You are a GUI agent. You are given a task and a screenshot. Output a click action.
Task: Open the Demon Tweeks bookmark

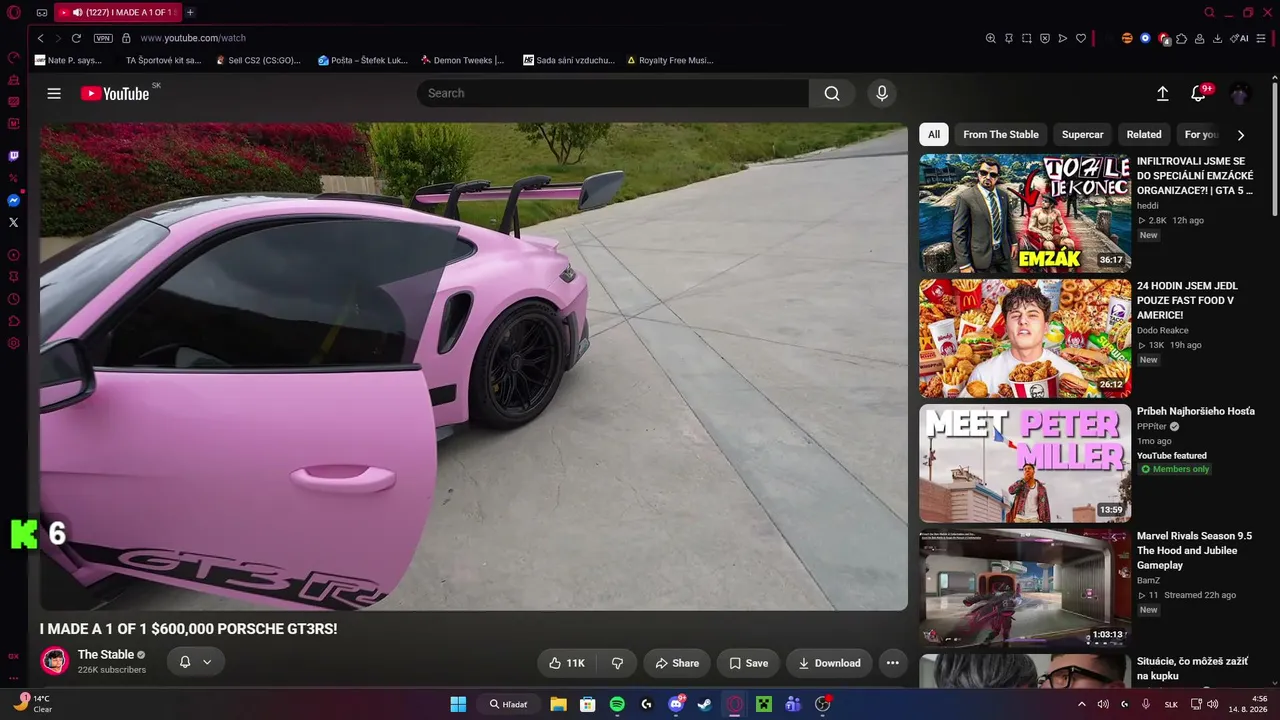(x=462, y=60)
